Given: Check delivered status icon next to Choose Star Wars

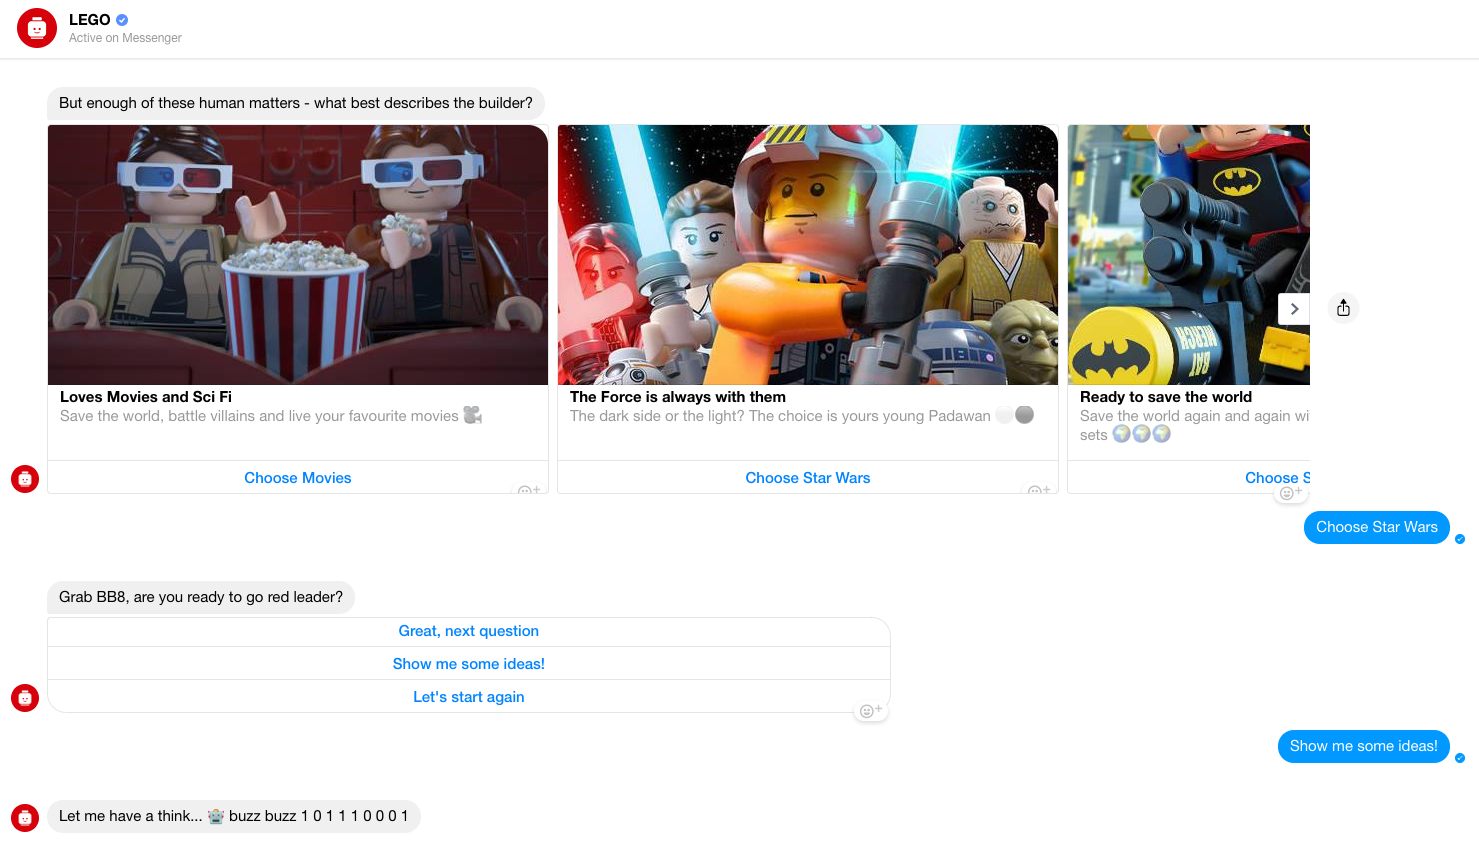Looking at the screenshot, I should (x=1460, y=539).
